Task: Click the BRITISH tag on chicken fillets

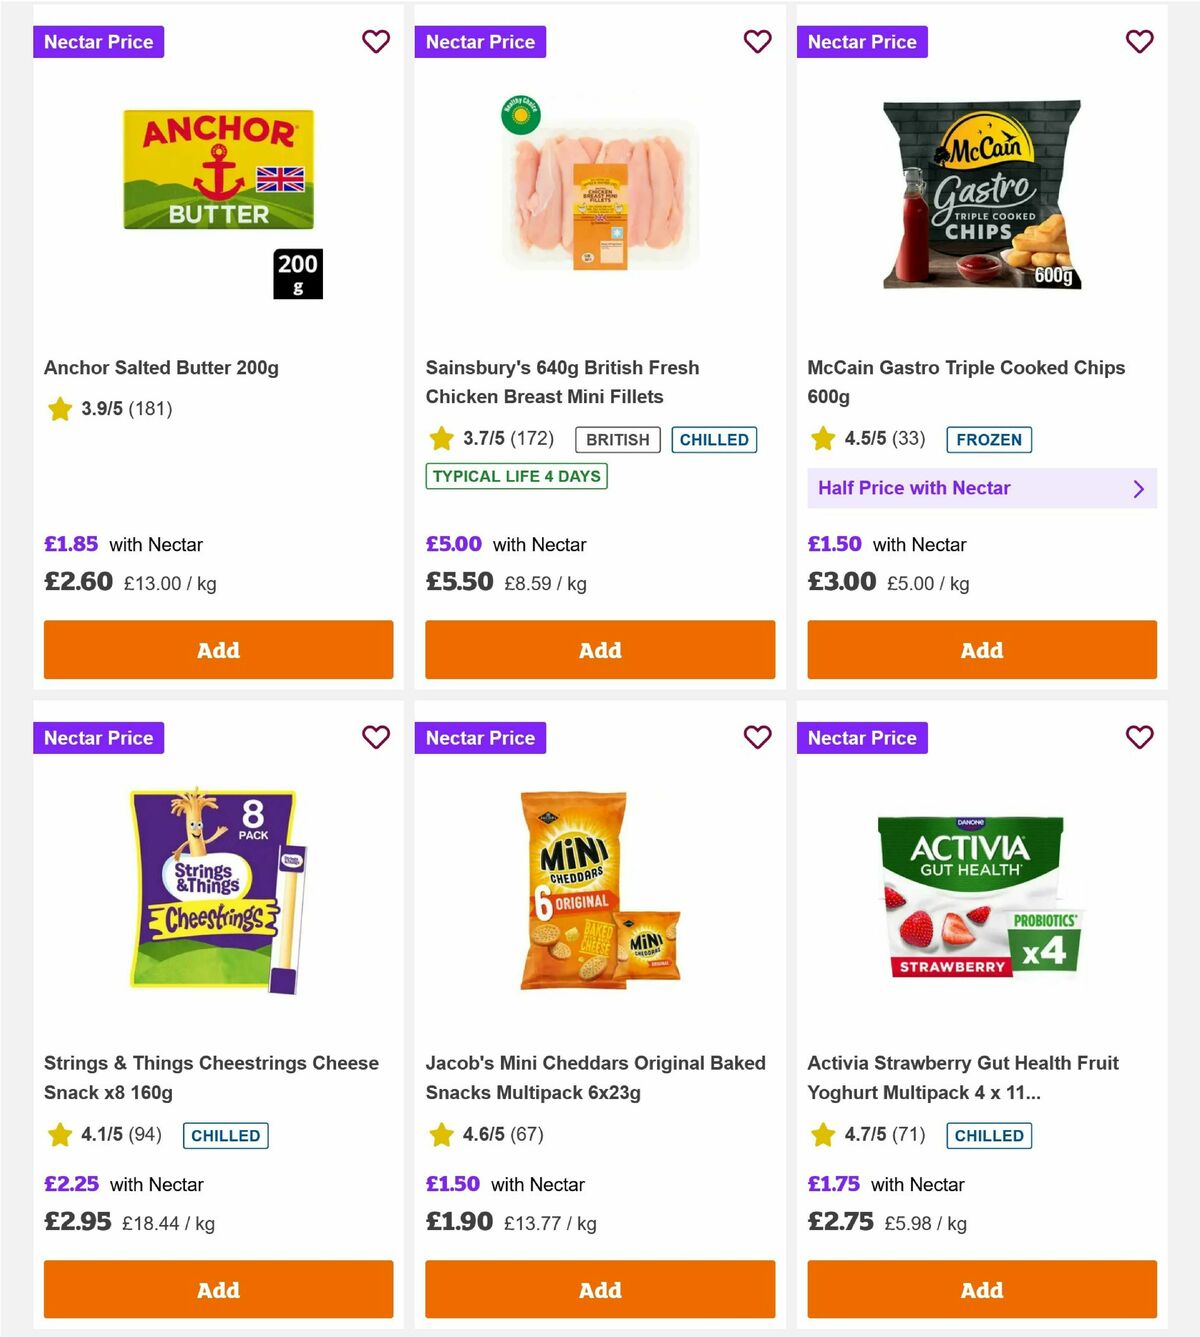Action: pos(616,439)
